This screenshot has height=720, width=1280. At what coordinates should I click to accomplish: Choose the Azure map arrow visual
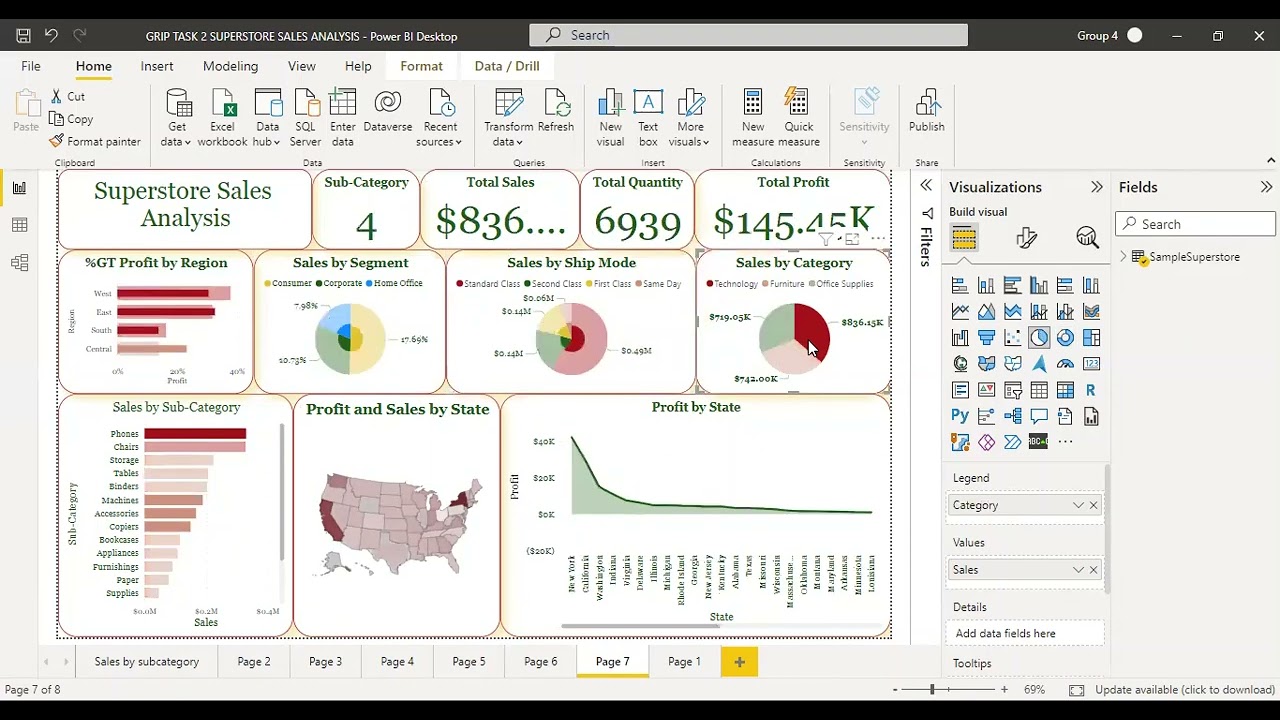[1039, 364]
